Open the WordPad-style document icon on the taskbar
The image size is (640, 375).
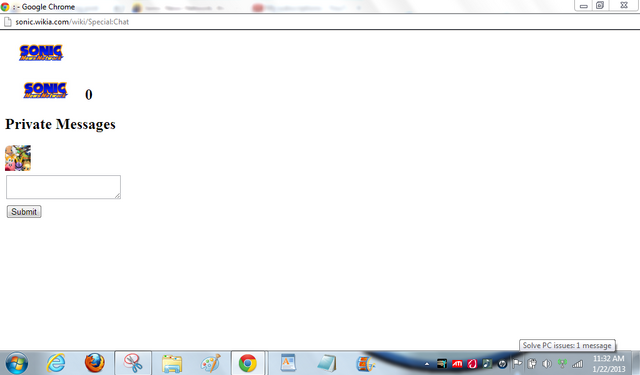288,363
